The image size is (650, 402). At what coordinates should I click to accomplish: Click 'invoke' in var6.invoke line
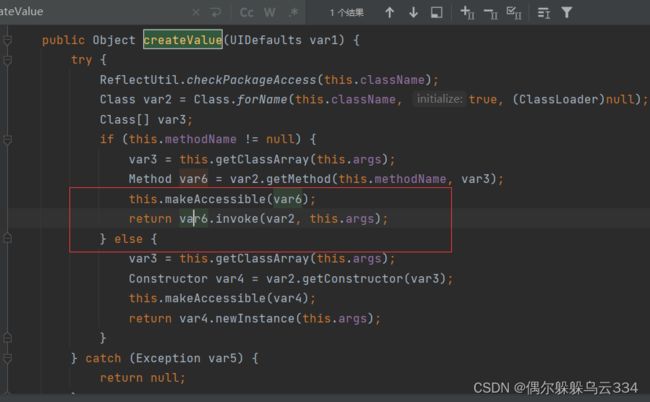(237, 218)
